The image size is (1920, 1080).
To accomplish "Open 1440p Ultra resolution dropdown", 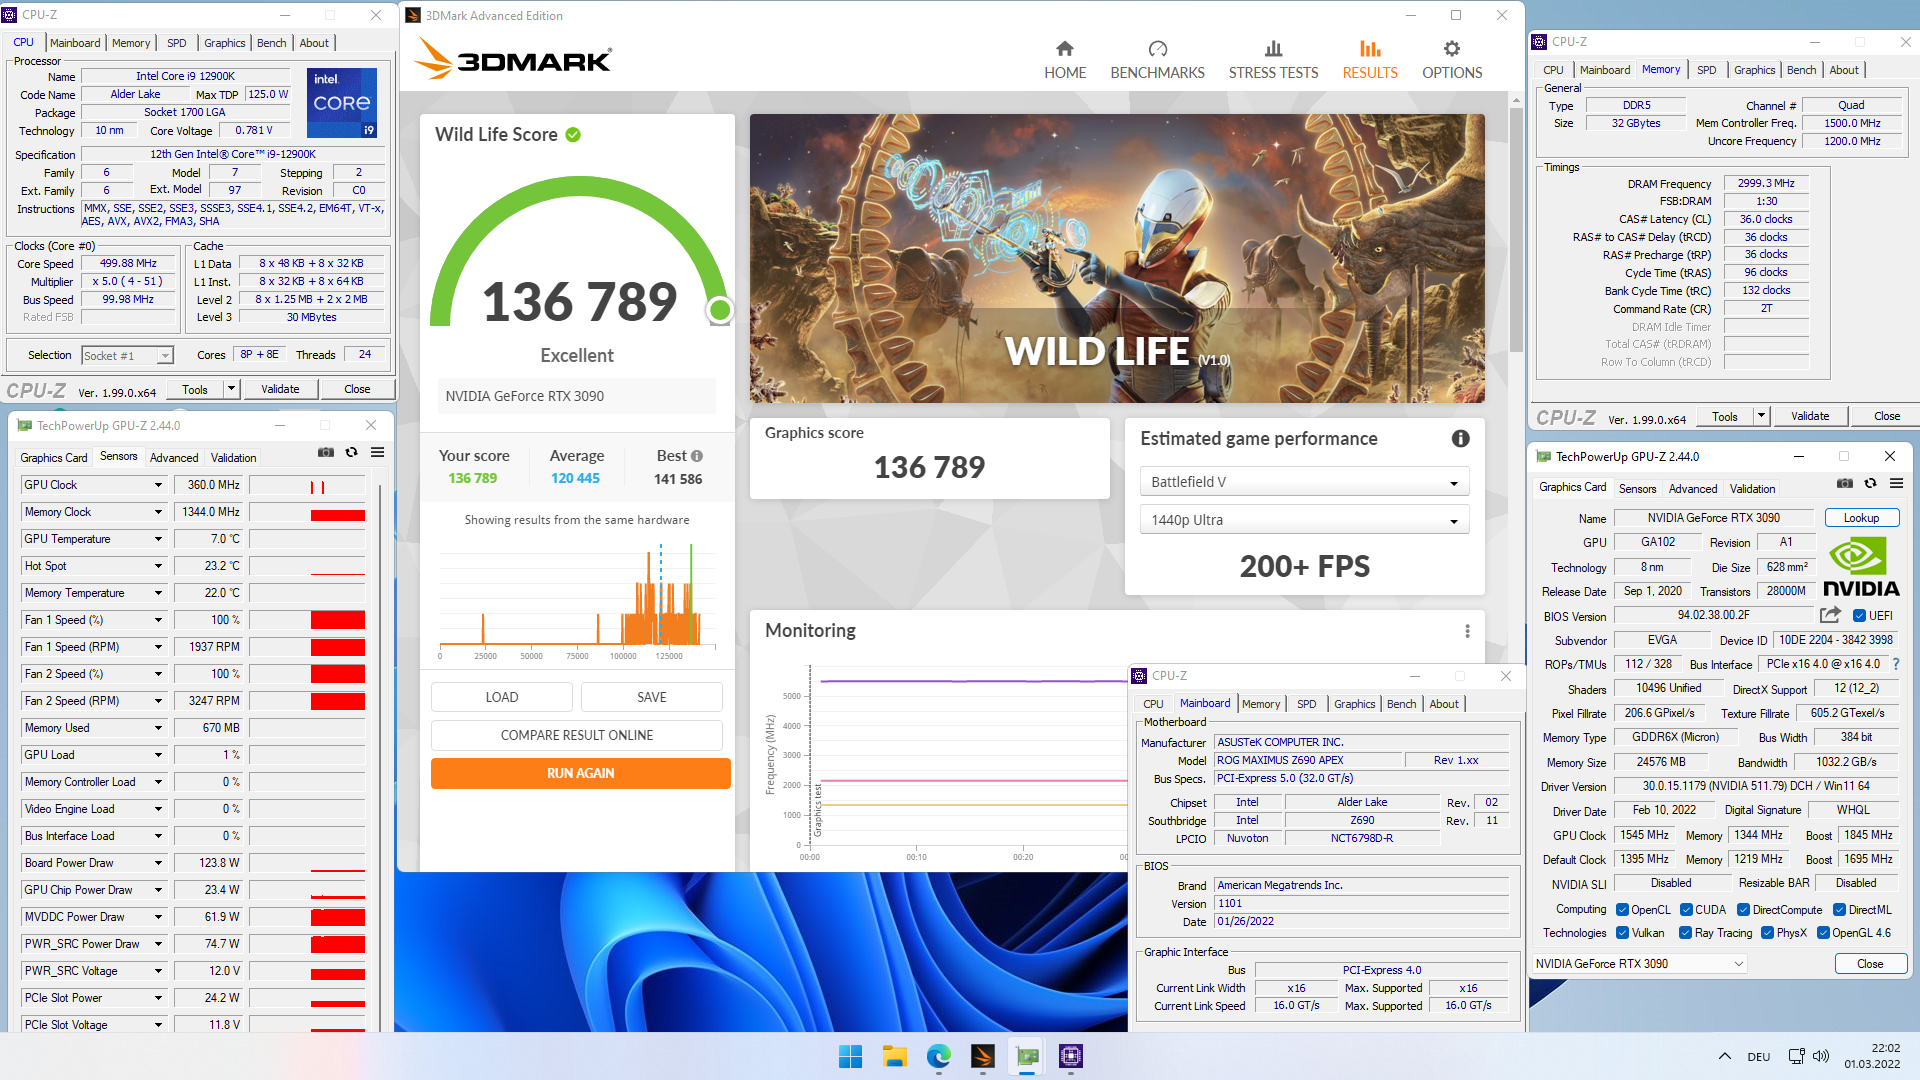I will tap(1304, 520).
